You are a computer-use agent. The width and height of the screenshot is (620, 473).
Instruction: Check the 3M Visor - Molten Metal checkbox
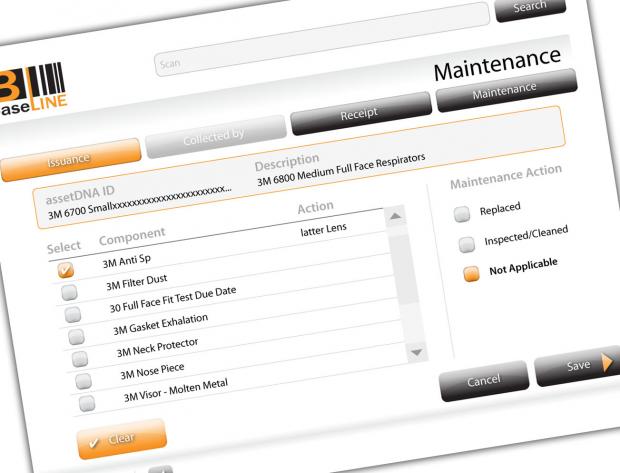point(87,403)
